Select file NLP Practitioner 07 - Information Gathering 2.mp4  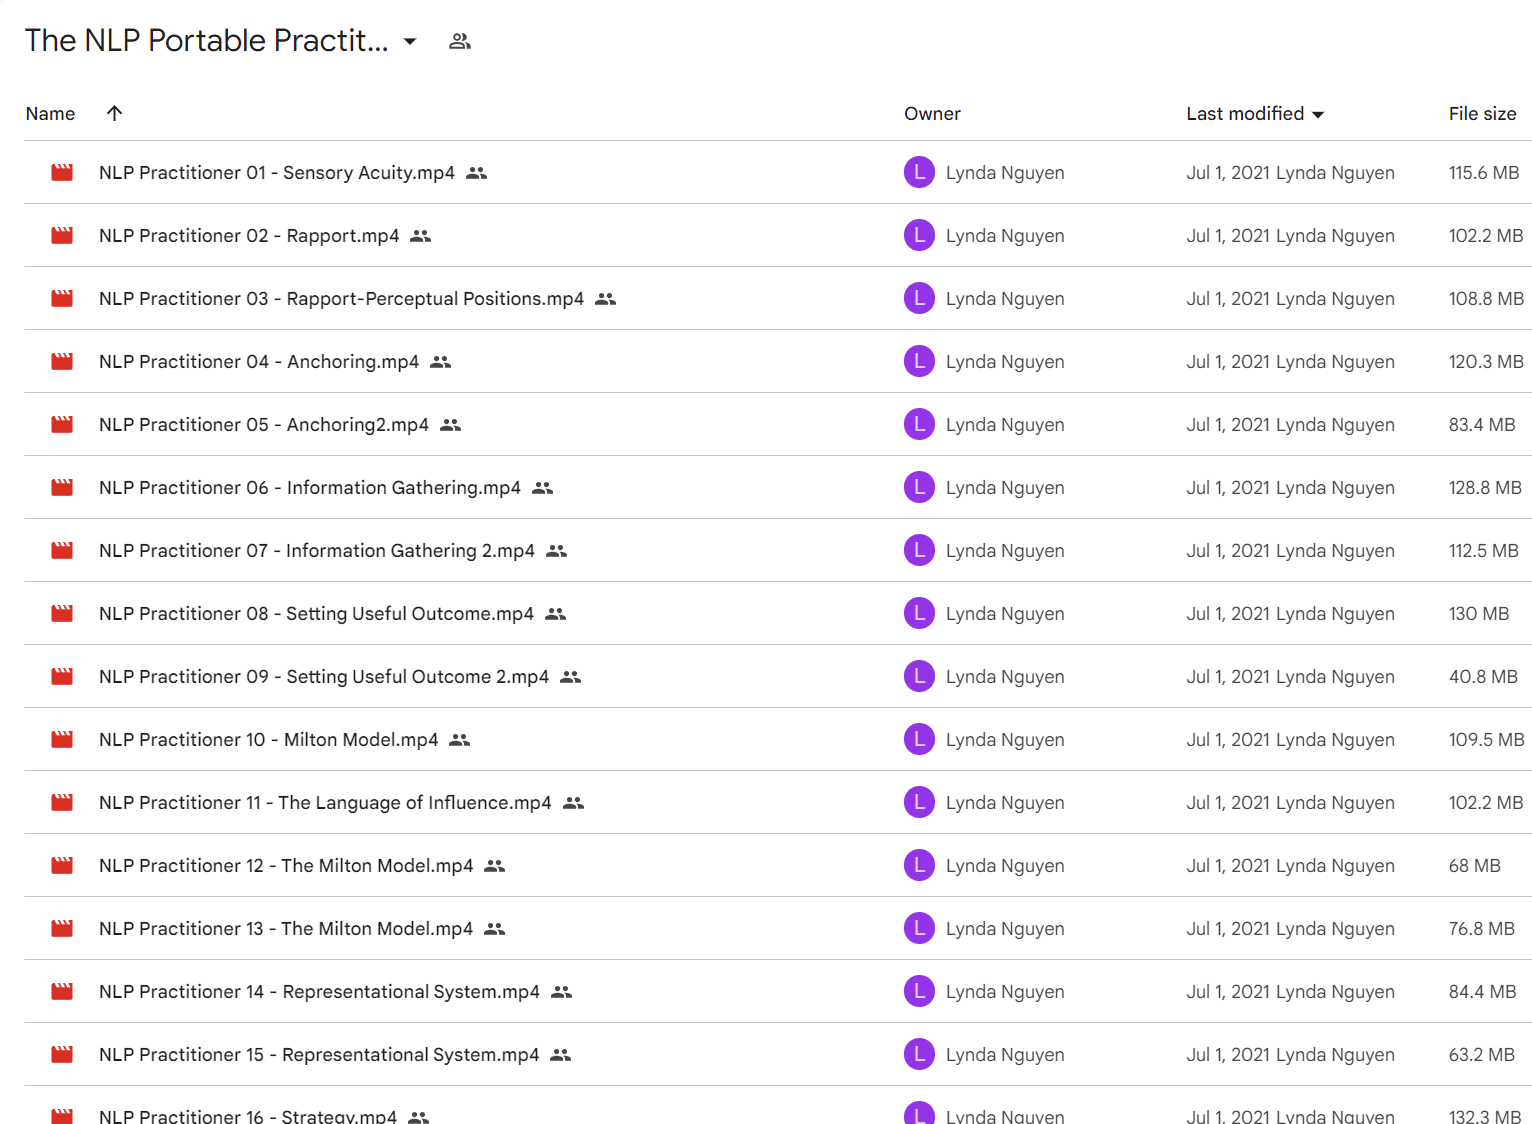317,551
